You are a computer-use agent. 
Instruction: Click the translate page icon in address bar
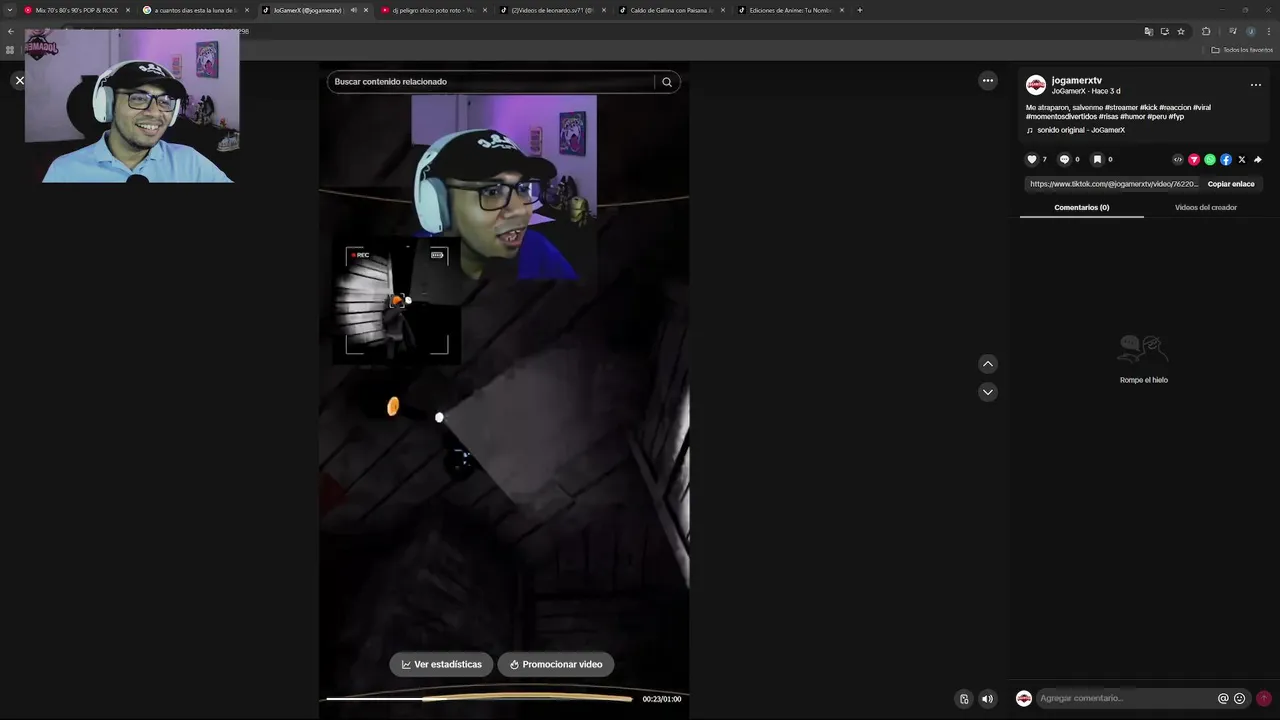[x=1148, y=31]
